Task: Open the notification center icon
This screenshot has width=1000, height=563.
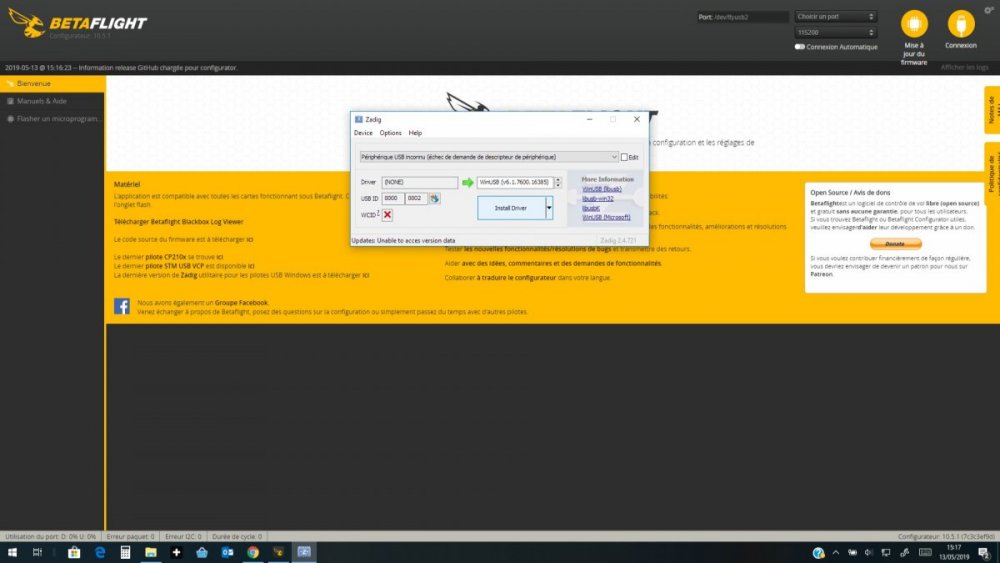Action: [984, 552]
